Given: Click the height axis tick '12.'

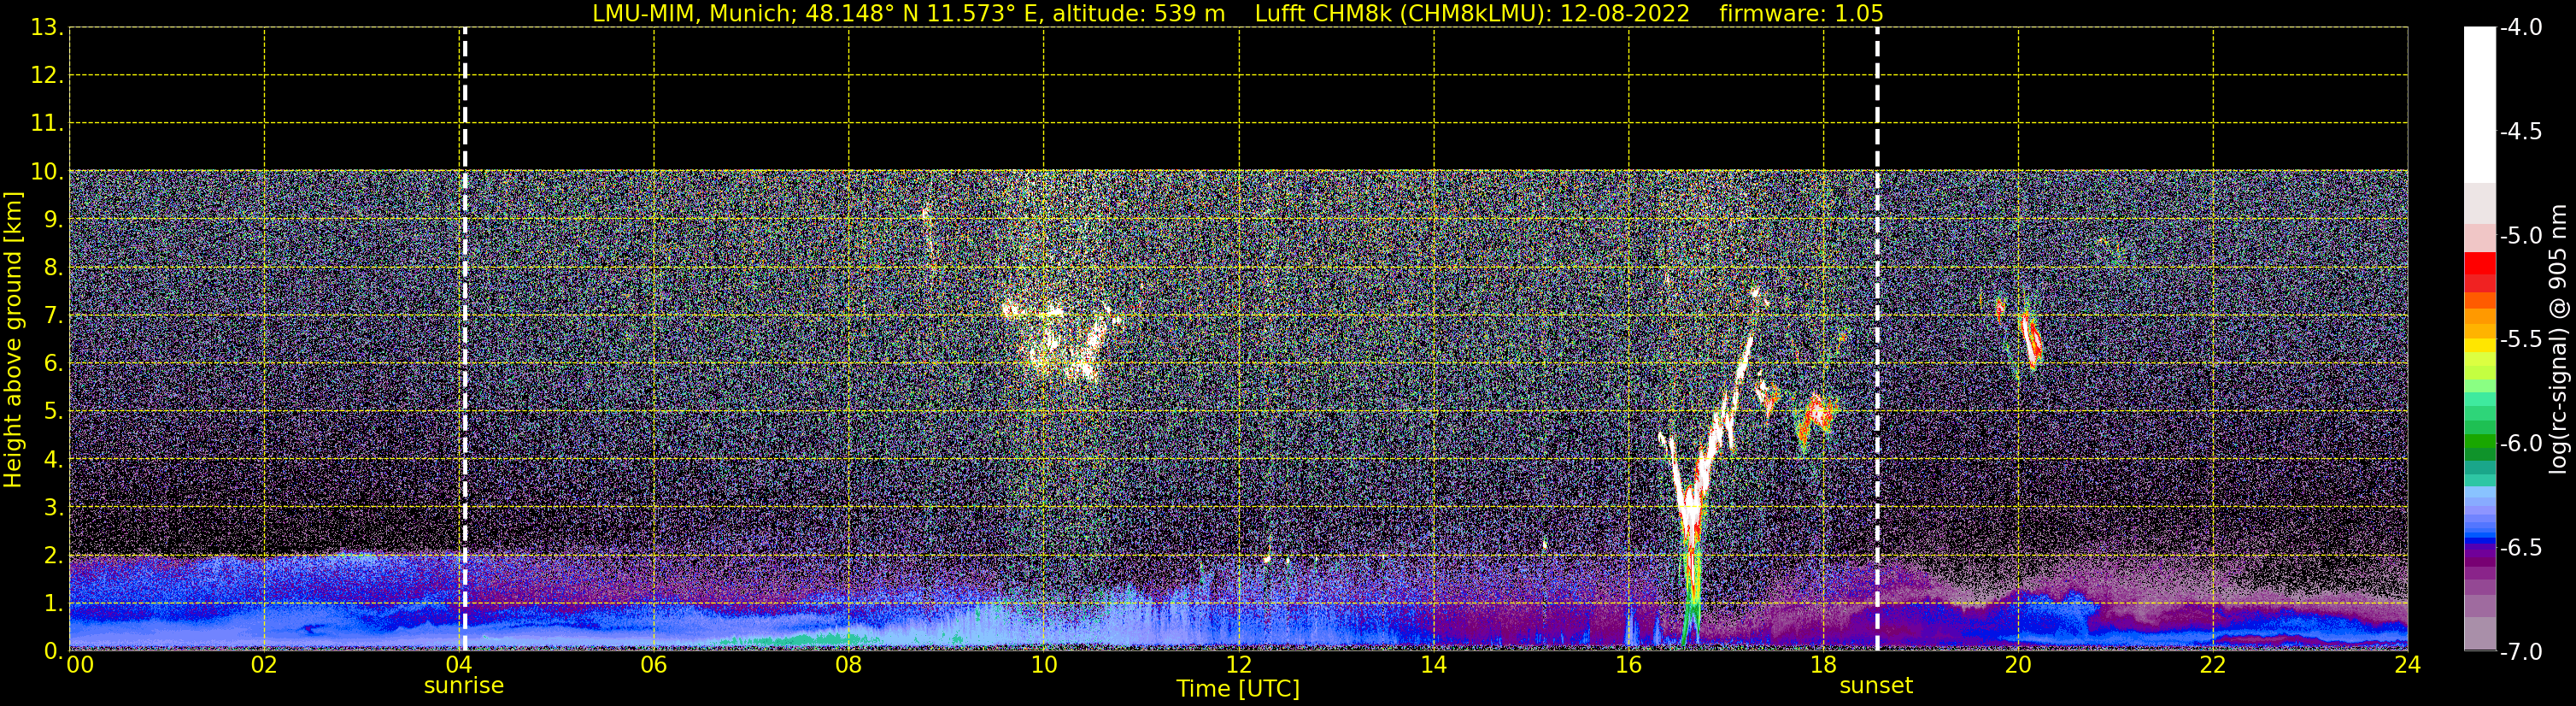Looking at the screenshot, I should click(47, 75).
